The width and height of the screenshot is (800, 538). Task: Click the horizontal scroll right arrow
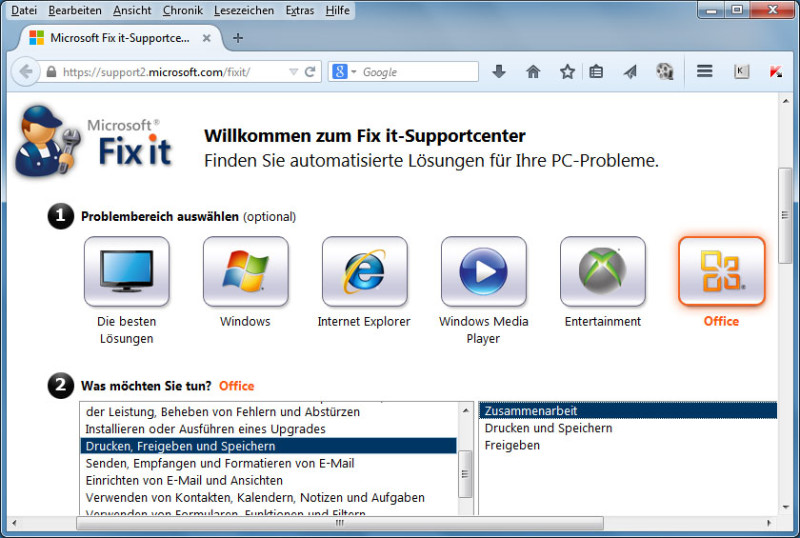coord(769,523)
